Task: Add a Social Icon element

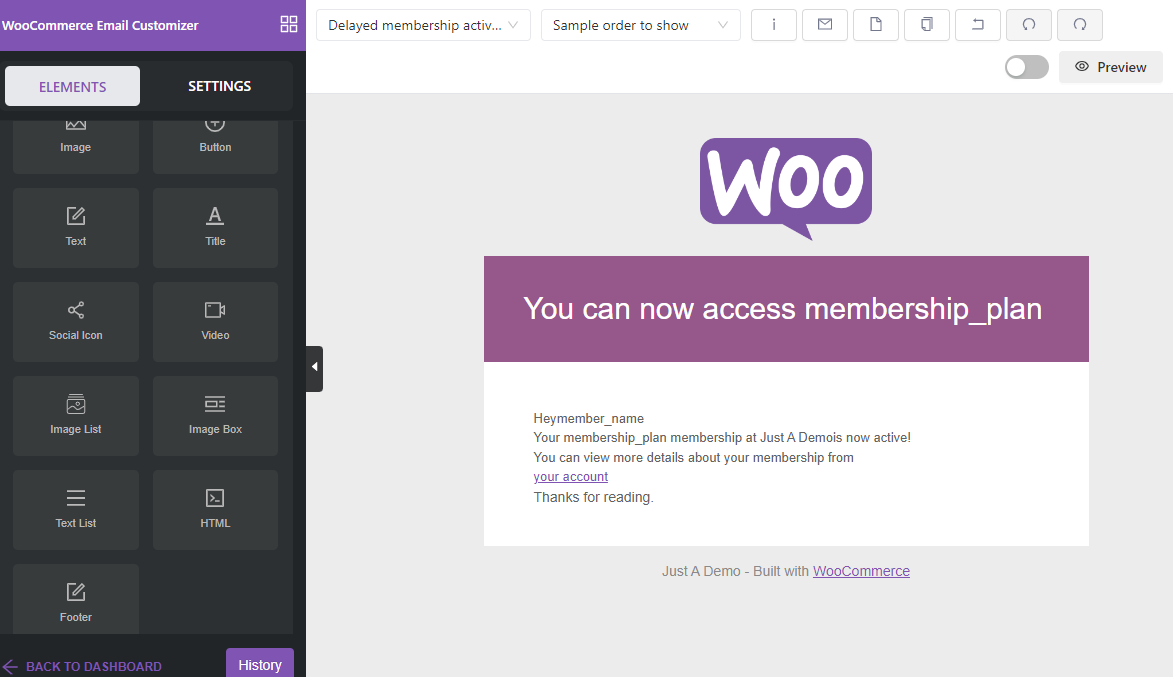Action: click(75, 322)
